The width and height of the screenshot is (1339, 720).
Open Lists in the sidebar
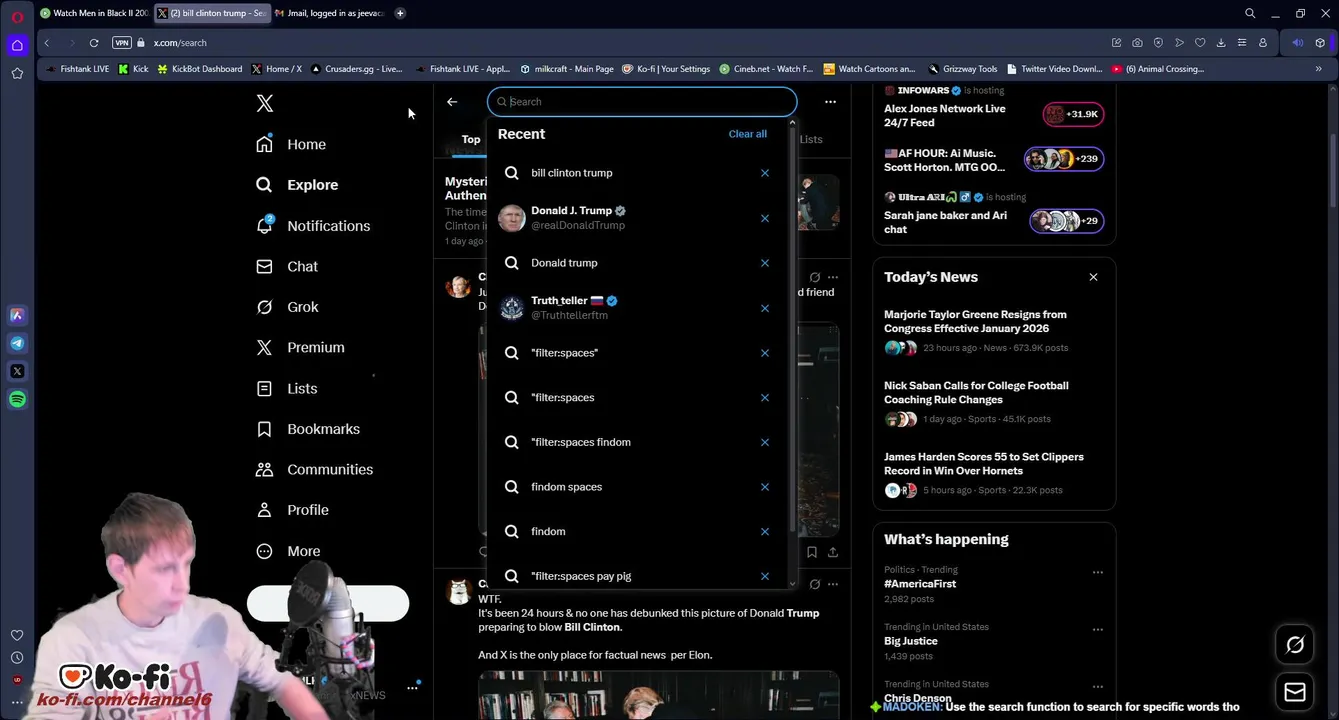[287, 389]
